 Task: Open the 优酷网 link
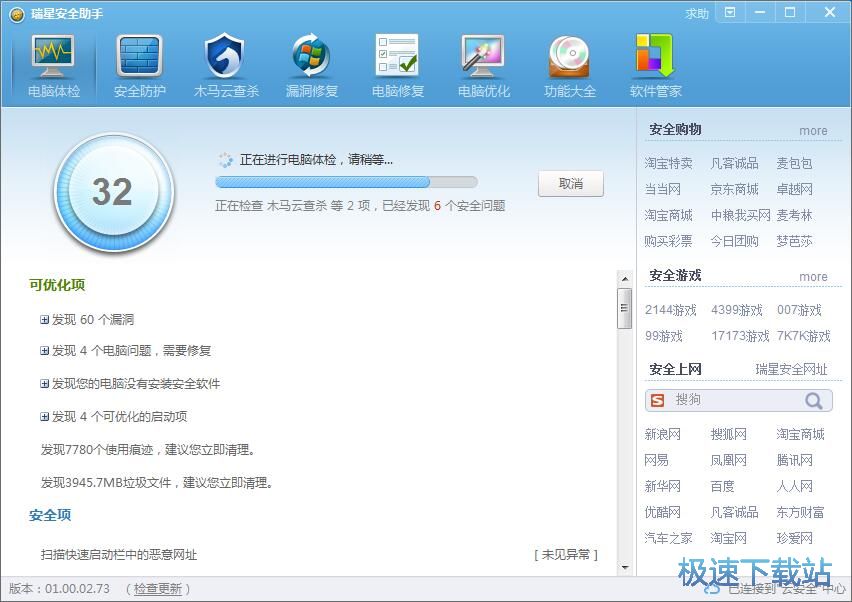click(662, 512)
